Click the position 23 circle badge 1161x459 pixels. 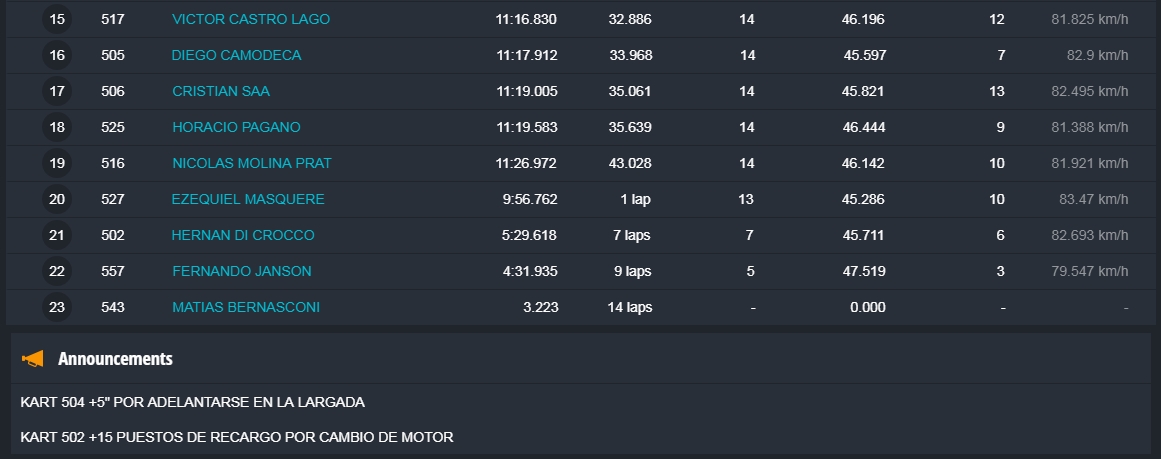pos(57,307)
